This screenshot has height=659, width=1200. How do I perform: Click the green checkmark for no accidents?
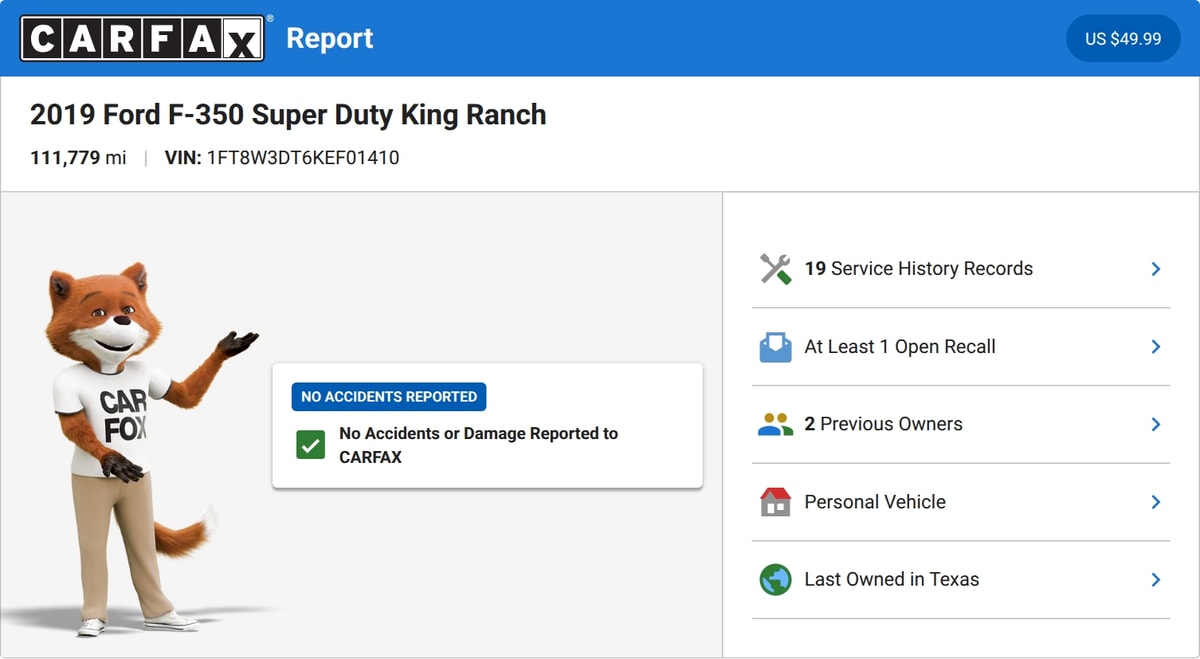point(310,446)
